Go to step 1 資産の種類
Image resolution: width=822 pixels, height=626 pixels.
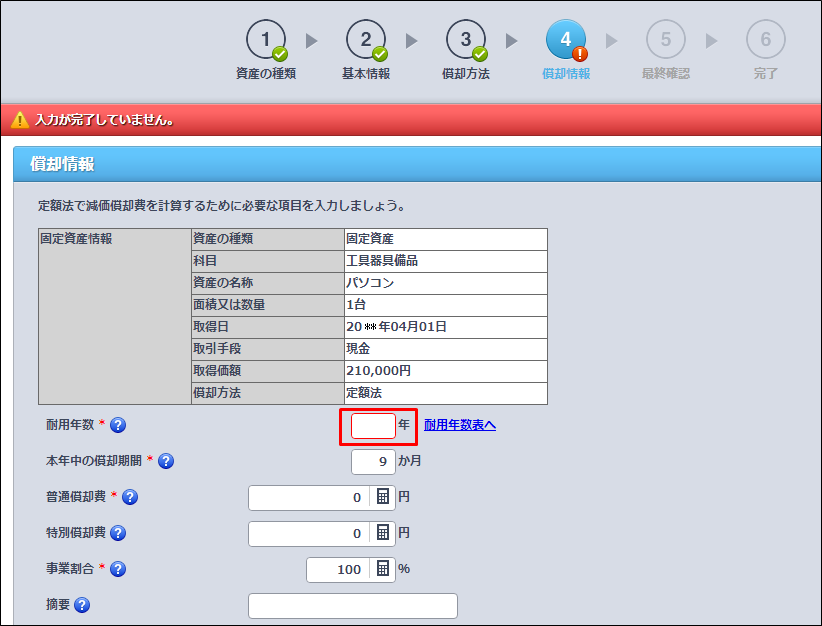pyautogui.click(x=266, y=50)
